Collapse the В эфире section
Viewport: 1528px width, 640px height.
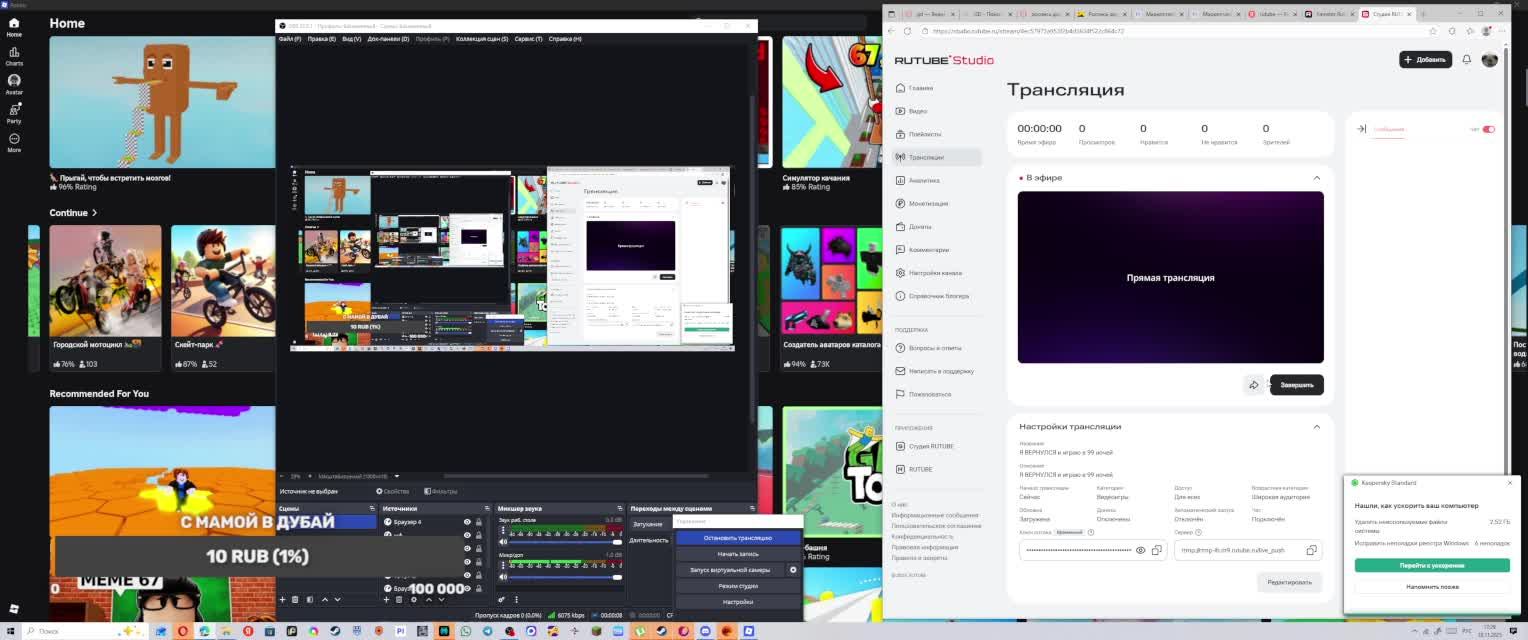click(1316, 178)
